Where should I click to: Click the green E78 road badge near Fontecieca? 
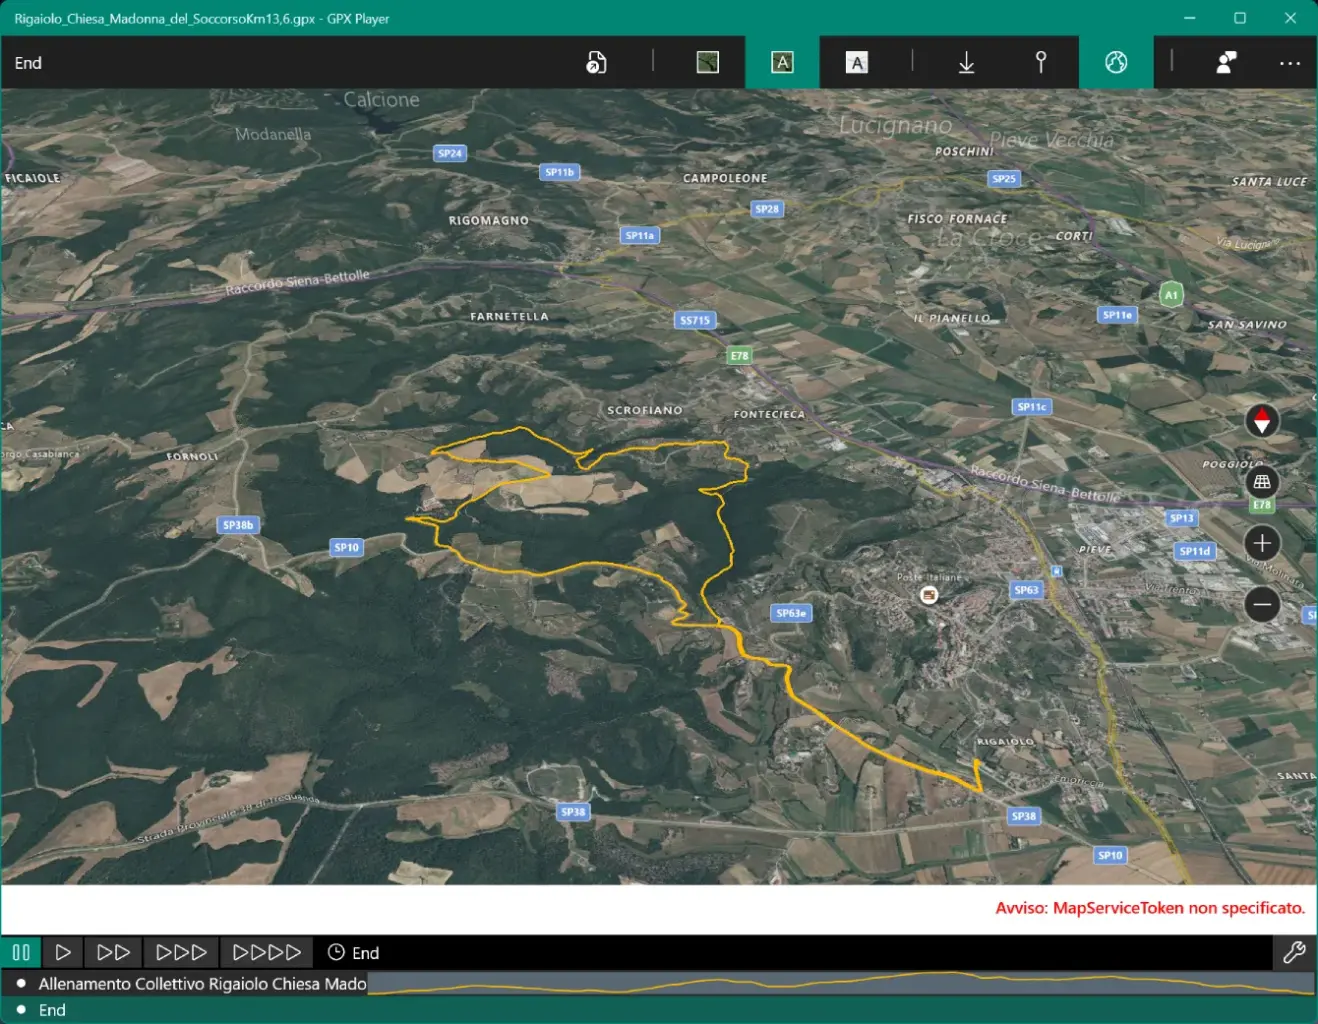coord(739,355)
